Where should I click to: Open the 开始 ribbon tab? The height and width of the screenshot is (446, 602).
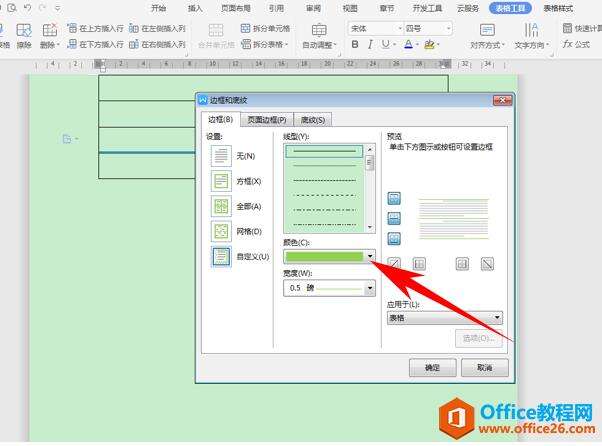(x=158, y=8)
